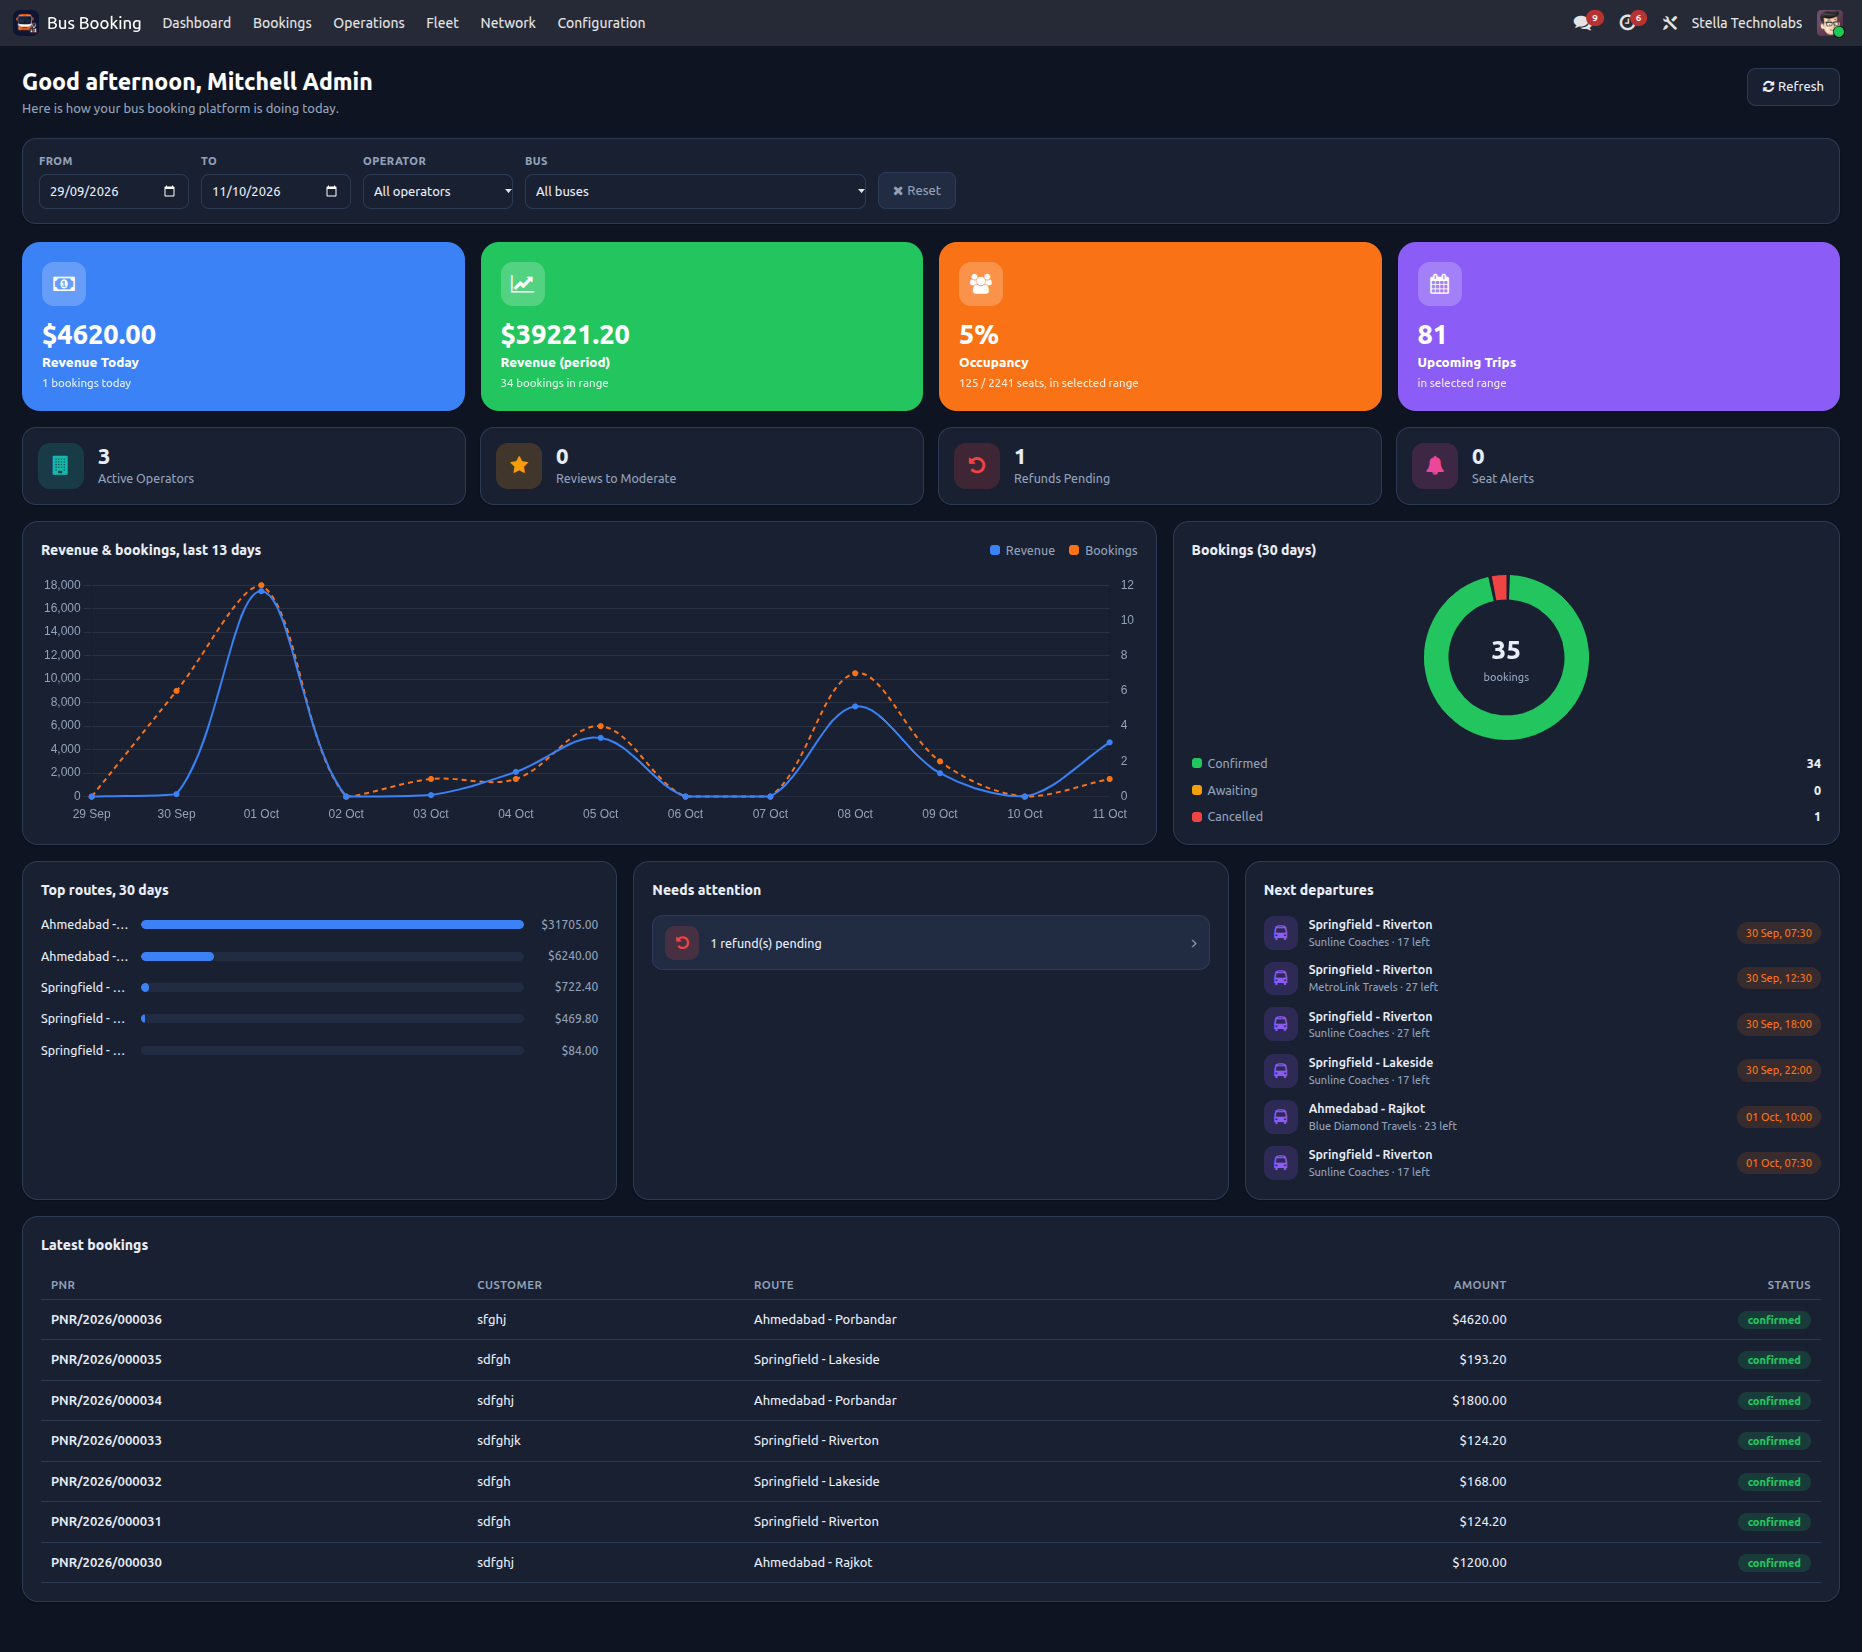The image size is (1862, 1652).
Task: Click the refund icon in Needs attention
Action: tap(682, 943)
